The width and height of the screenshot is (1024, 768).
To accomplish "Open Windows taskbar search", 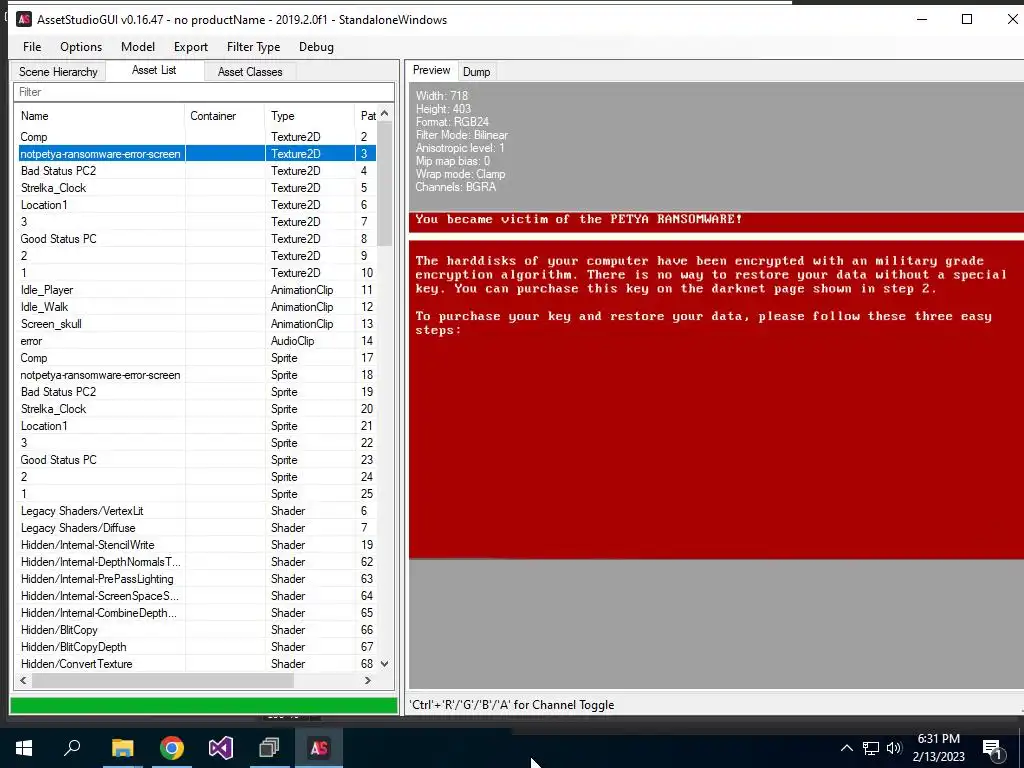I will click(72, 748).
